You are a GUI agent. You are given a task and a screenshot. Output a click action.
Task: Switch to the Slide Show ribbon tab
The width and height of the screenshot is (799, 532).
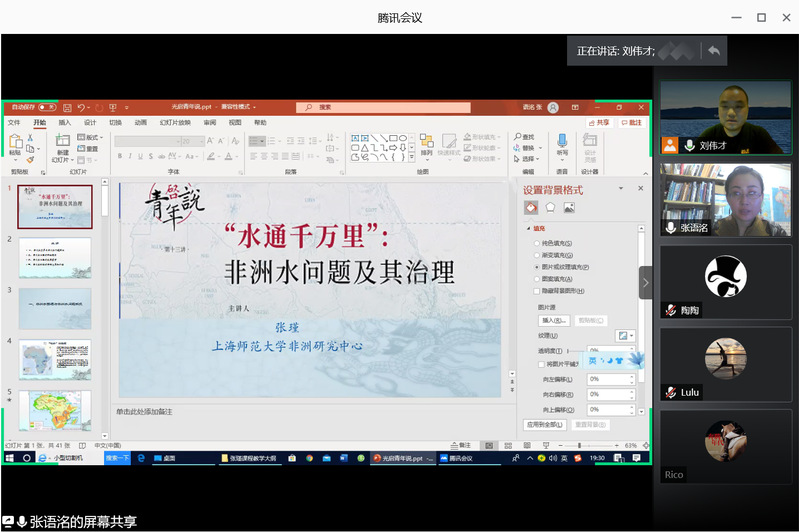(175, 122)
